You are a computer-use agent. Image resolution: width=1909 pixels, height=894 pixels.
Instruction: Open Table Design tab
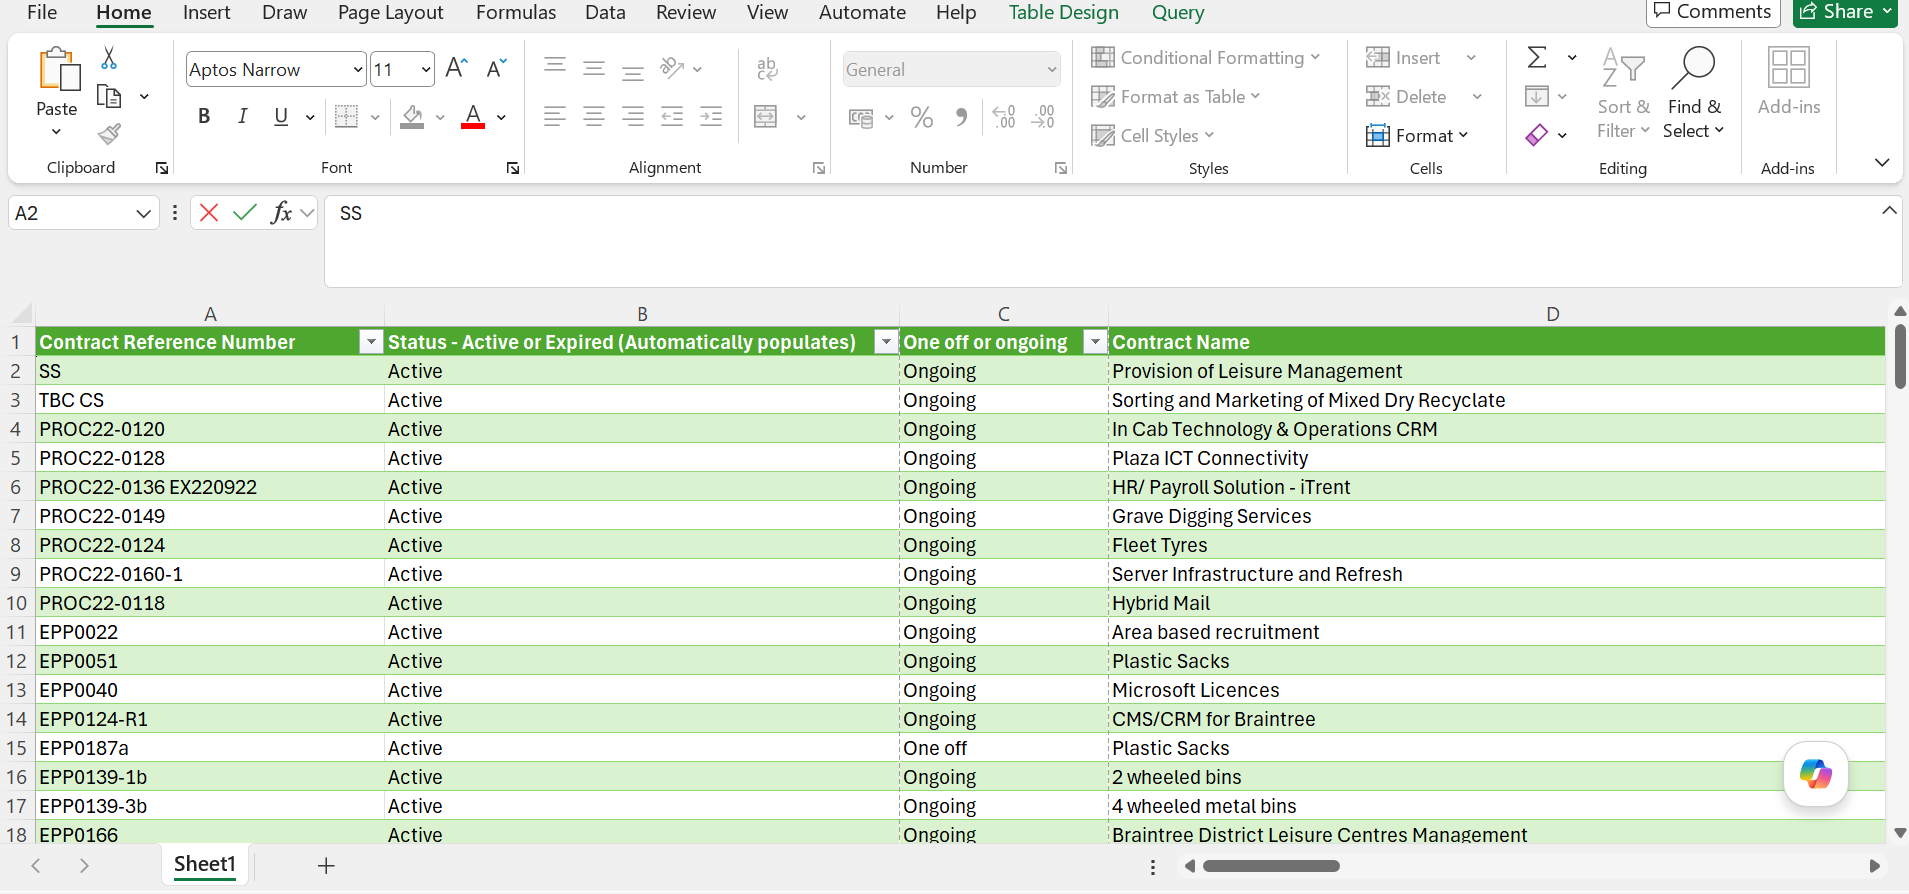coord(1063,12)
